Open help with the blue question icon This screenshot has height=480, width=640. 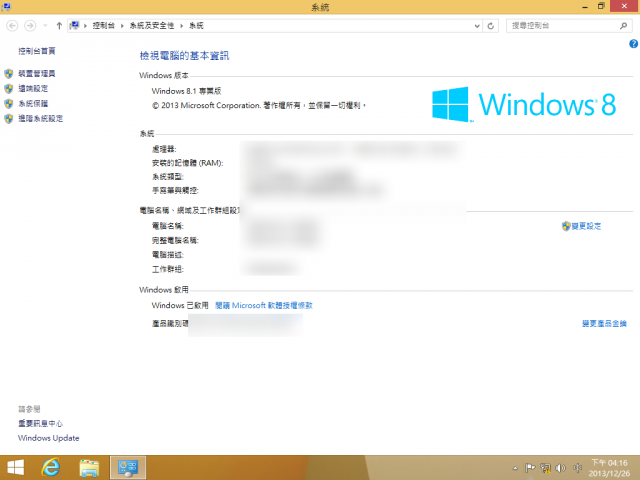tap(634, 44)
